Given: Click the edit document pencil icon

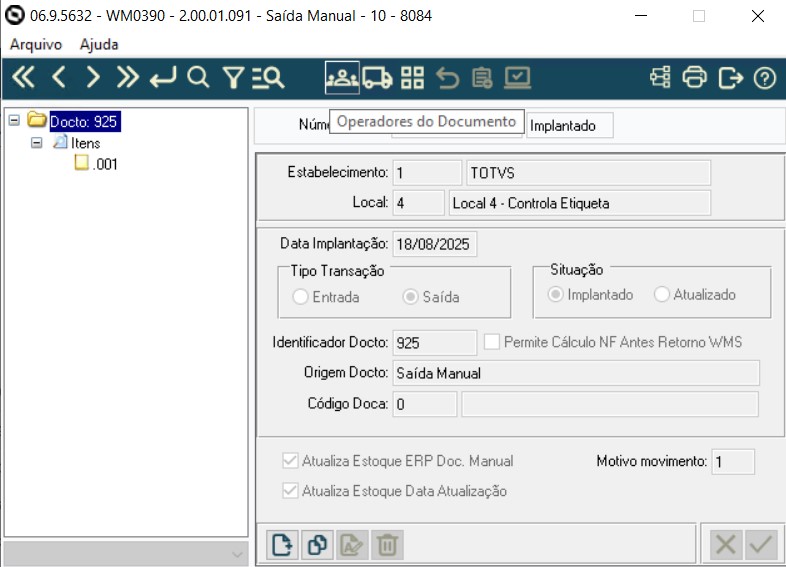Looking at the screenshot, I should coord(352,545).
